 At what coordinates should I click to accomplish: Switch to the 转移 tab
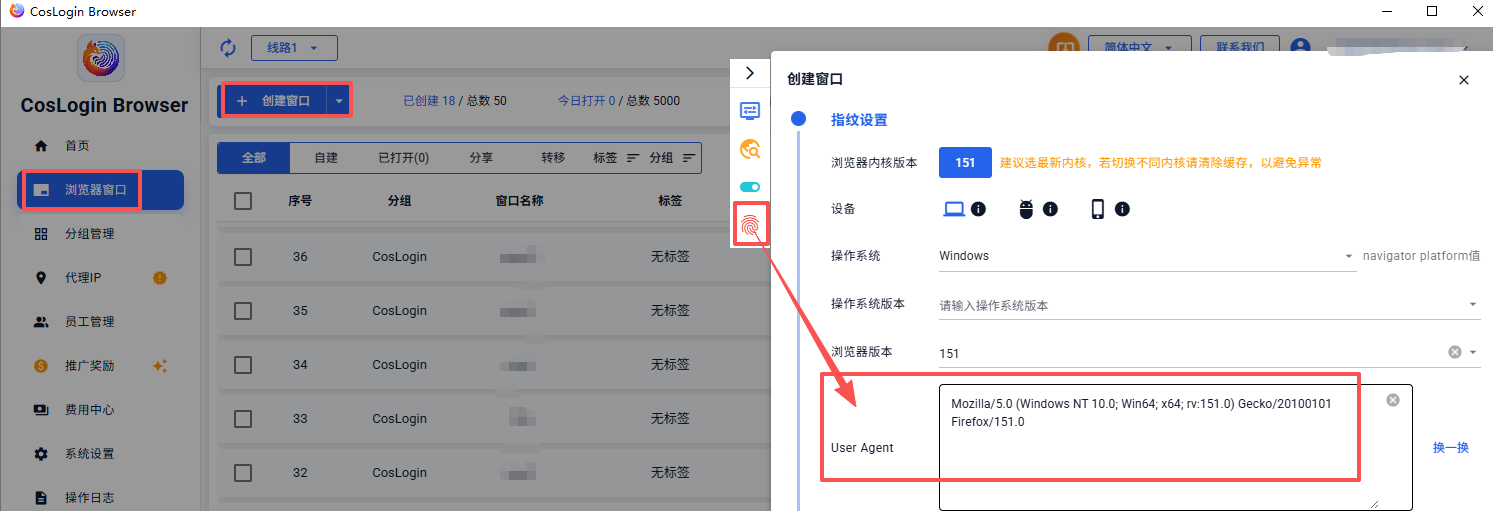[553, 158]
